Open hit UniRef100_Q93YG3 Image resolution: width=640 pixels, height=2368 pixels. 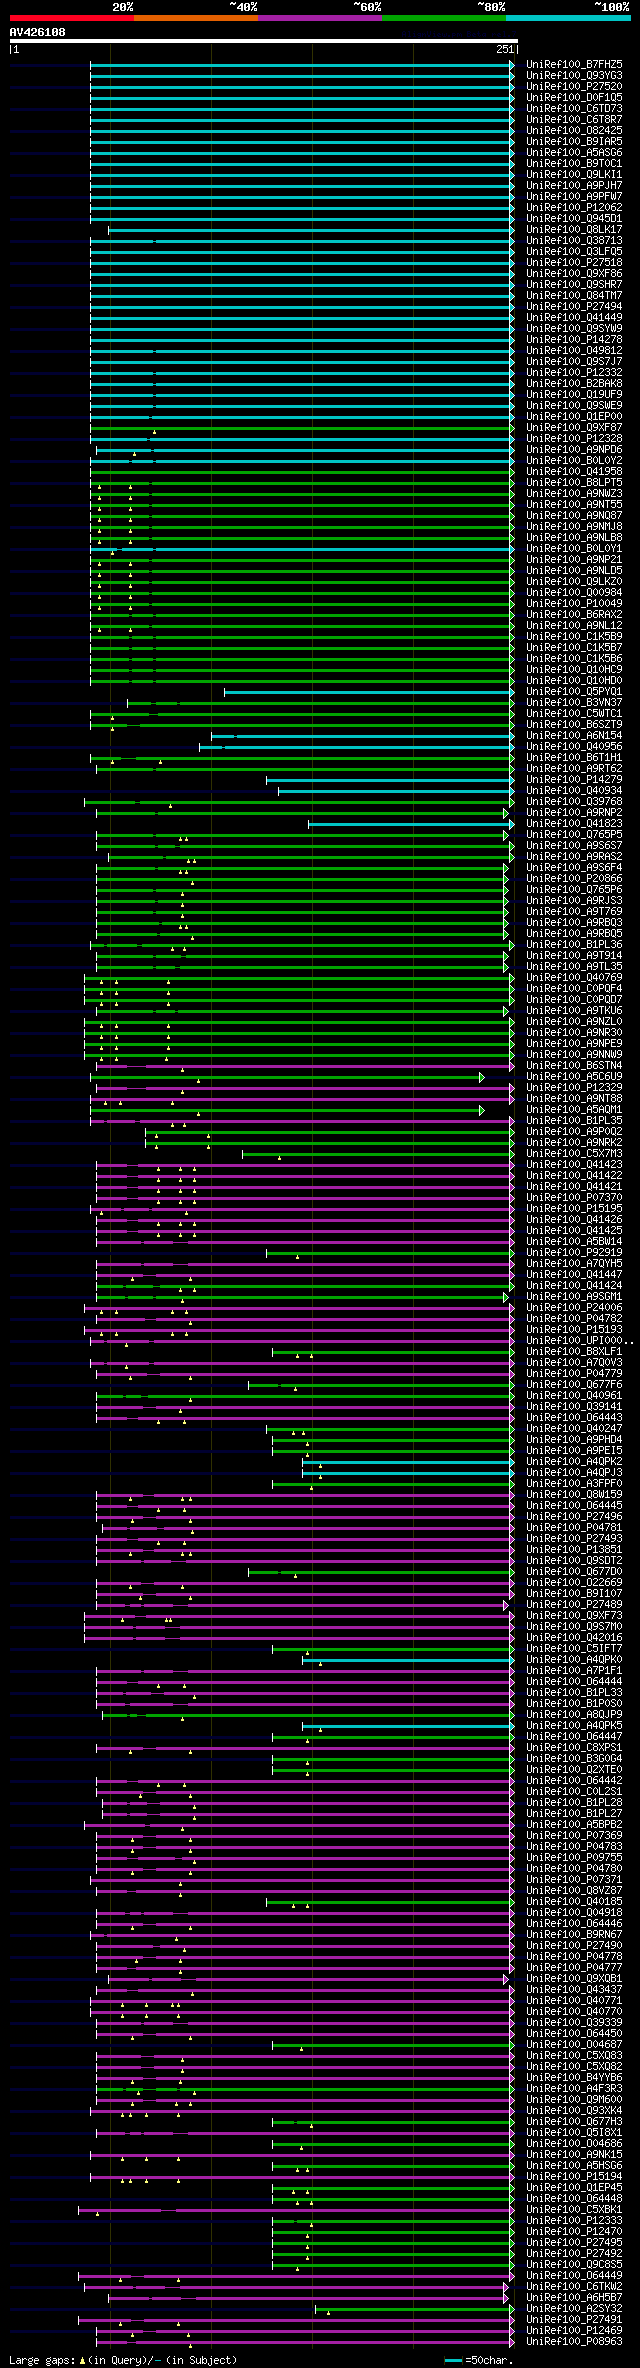[x=574, y=75]
